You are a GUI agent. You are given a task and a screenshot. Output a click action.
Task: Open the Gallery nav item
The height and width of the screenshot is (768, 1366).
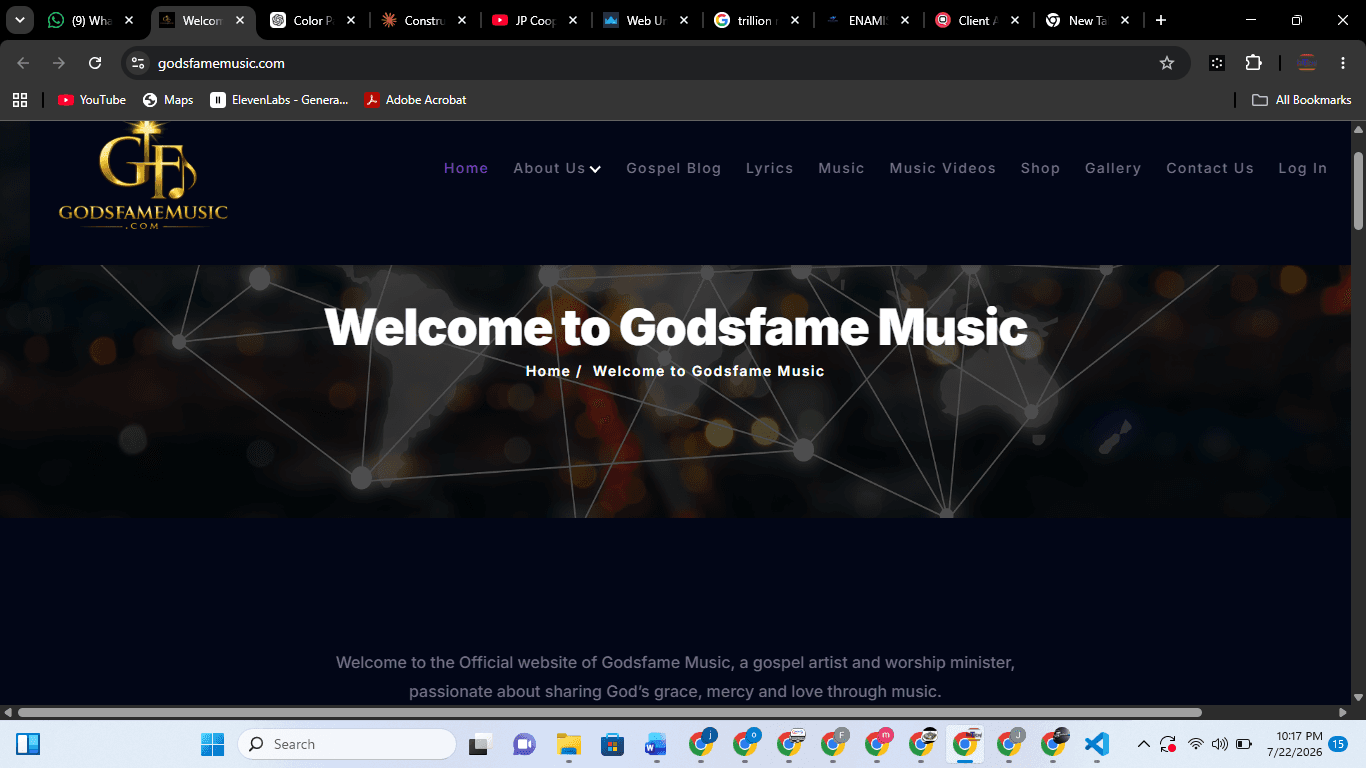click(x=1113, y=168)
